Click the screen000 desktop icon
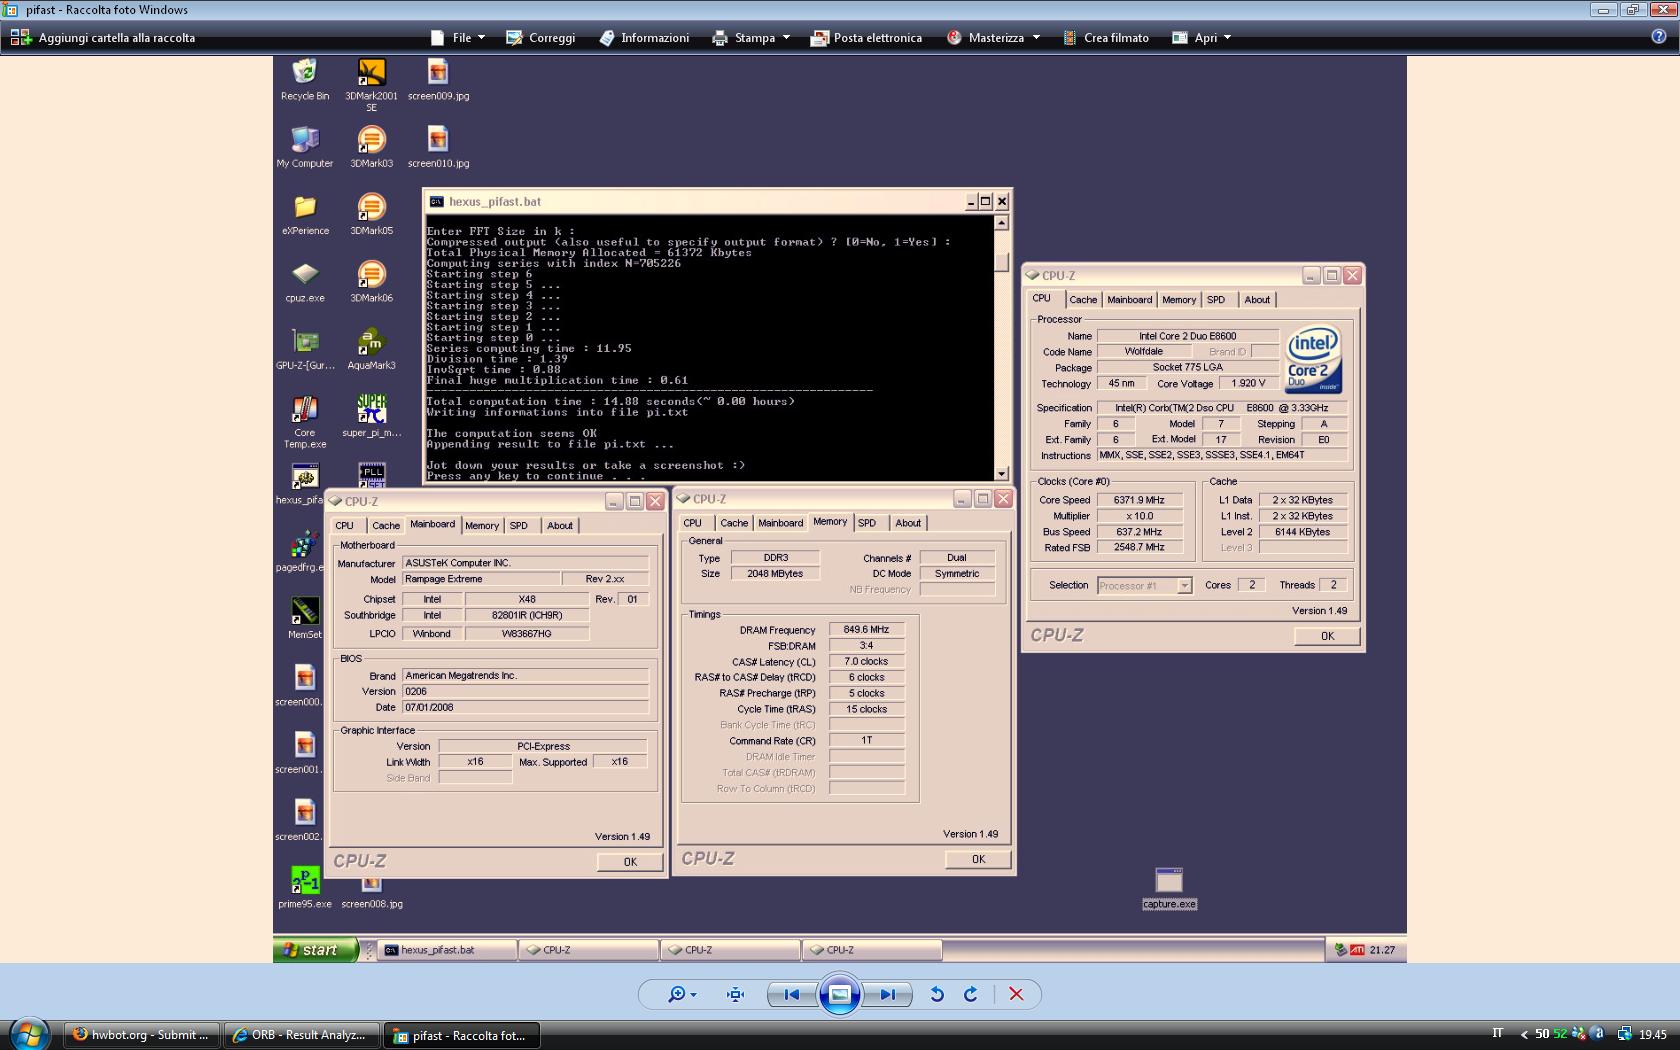Viewport: 1680px width, 1050px height. (x=299, y=686)
